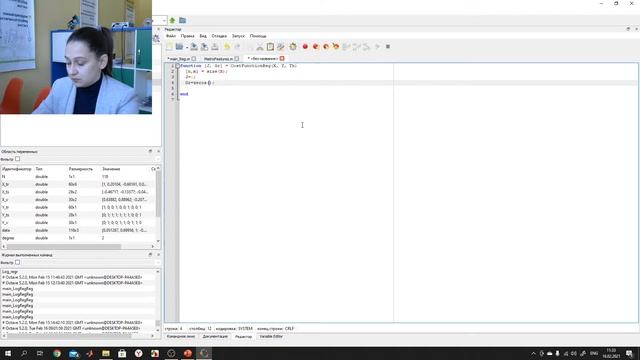Undock the command history panel
This screenshot has height=360, width=640.
[150, 255]
